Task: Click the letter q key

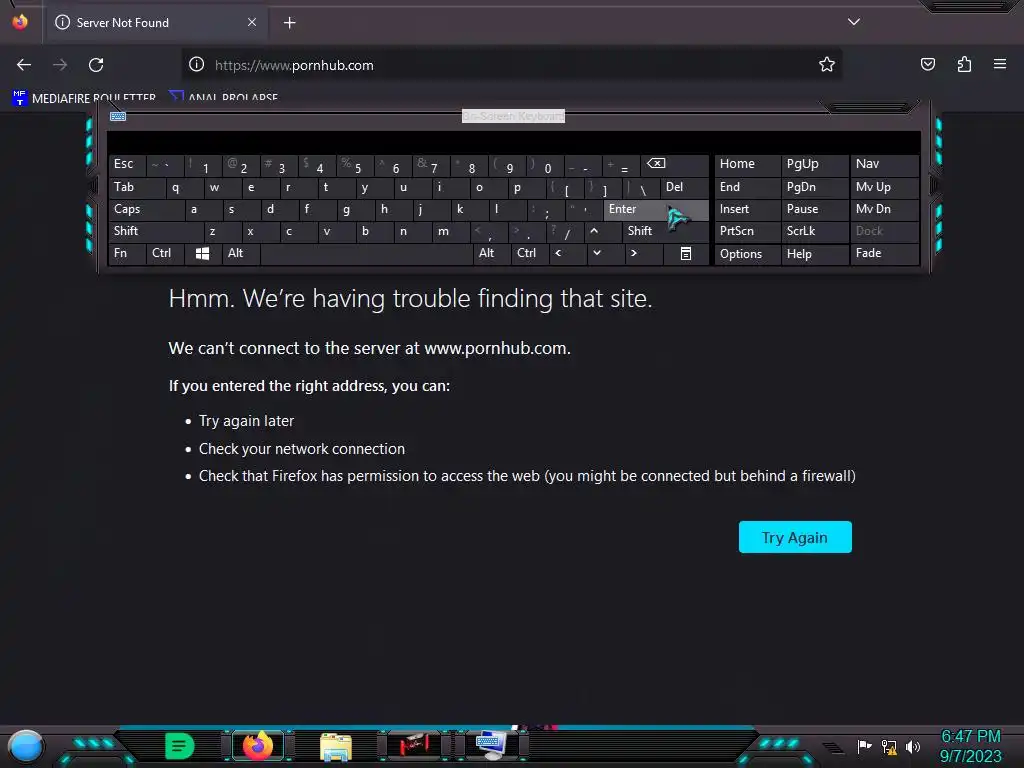Action: [184, 187]
